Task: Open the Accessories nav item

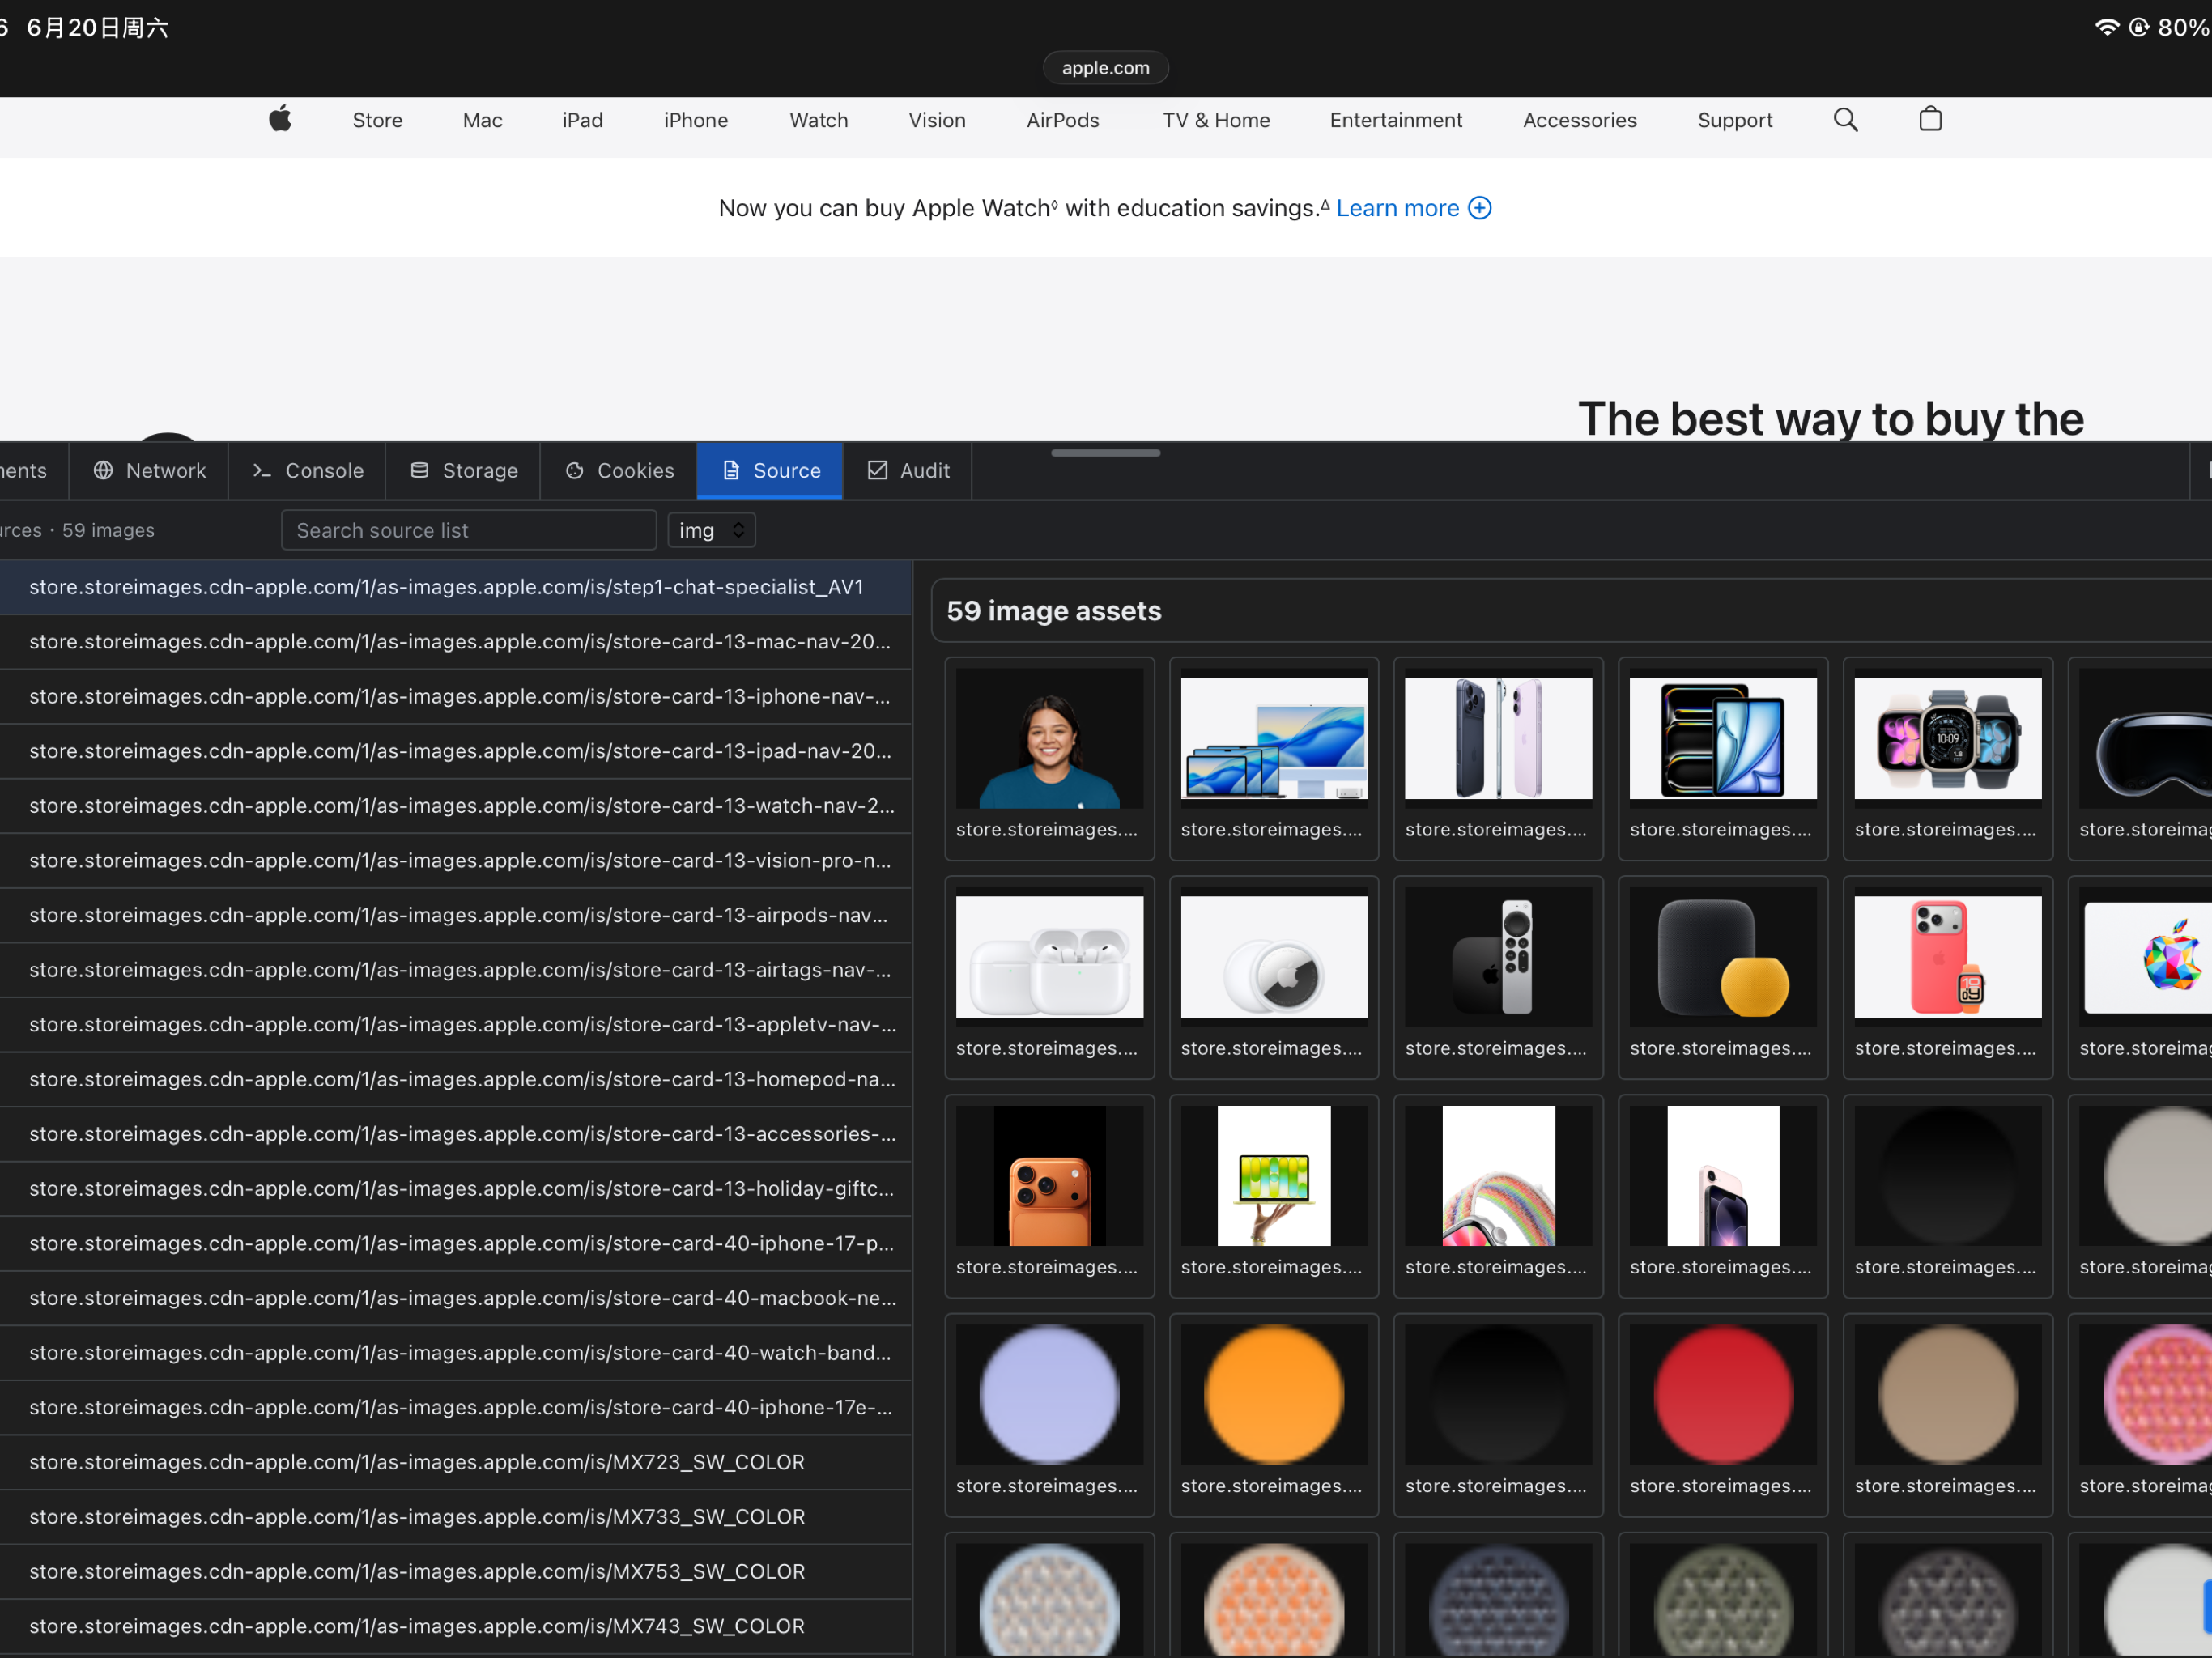Action: coord(1579,120)
